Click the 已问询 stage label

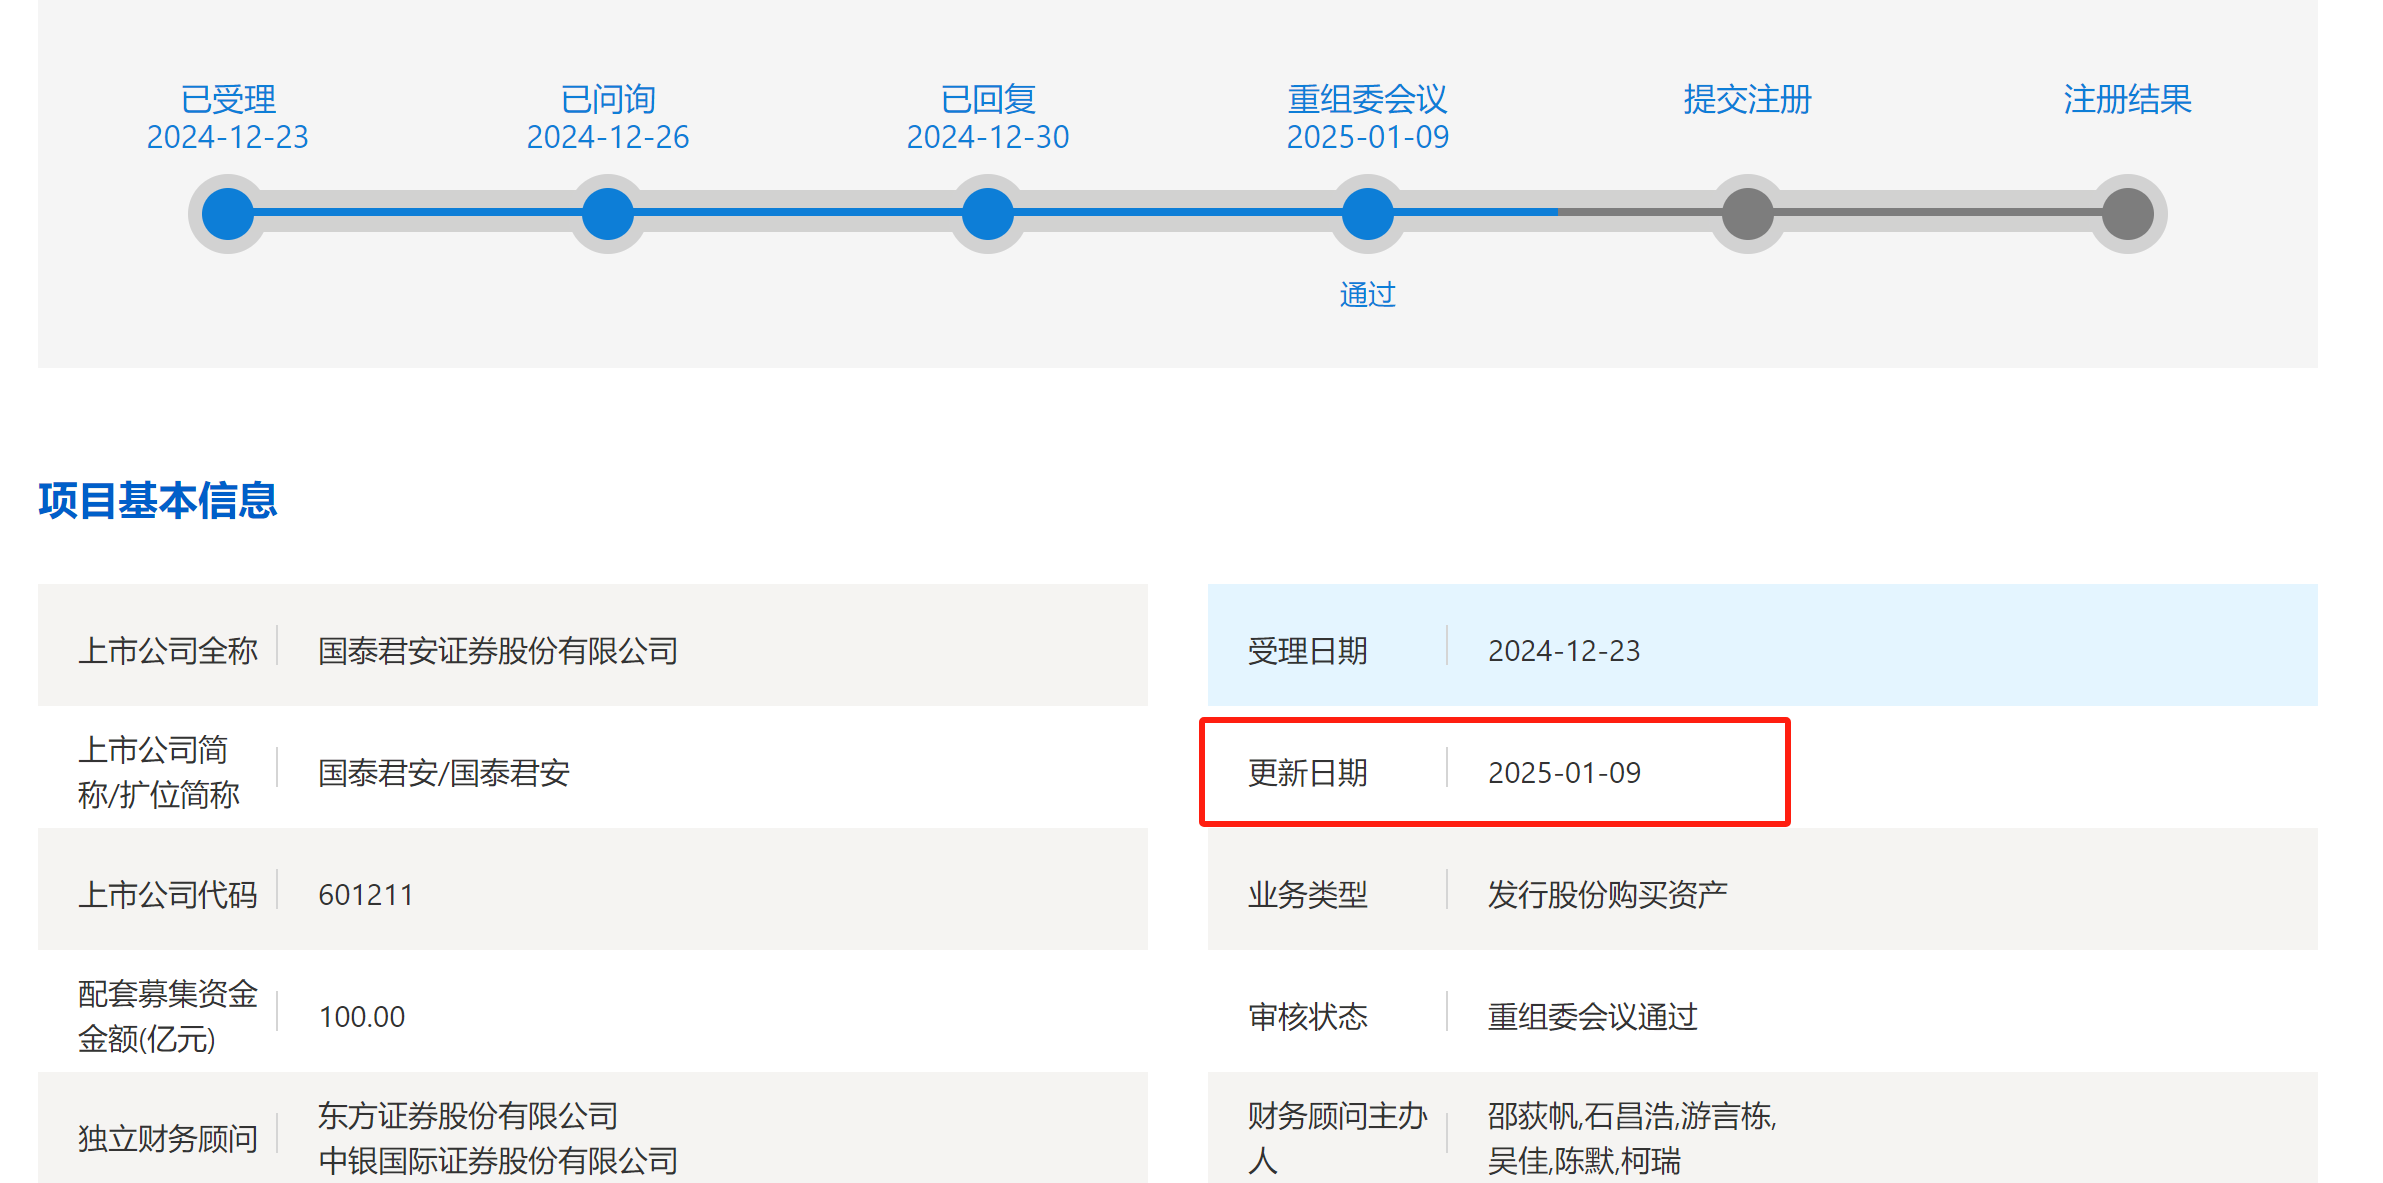(608, 99)
